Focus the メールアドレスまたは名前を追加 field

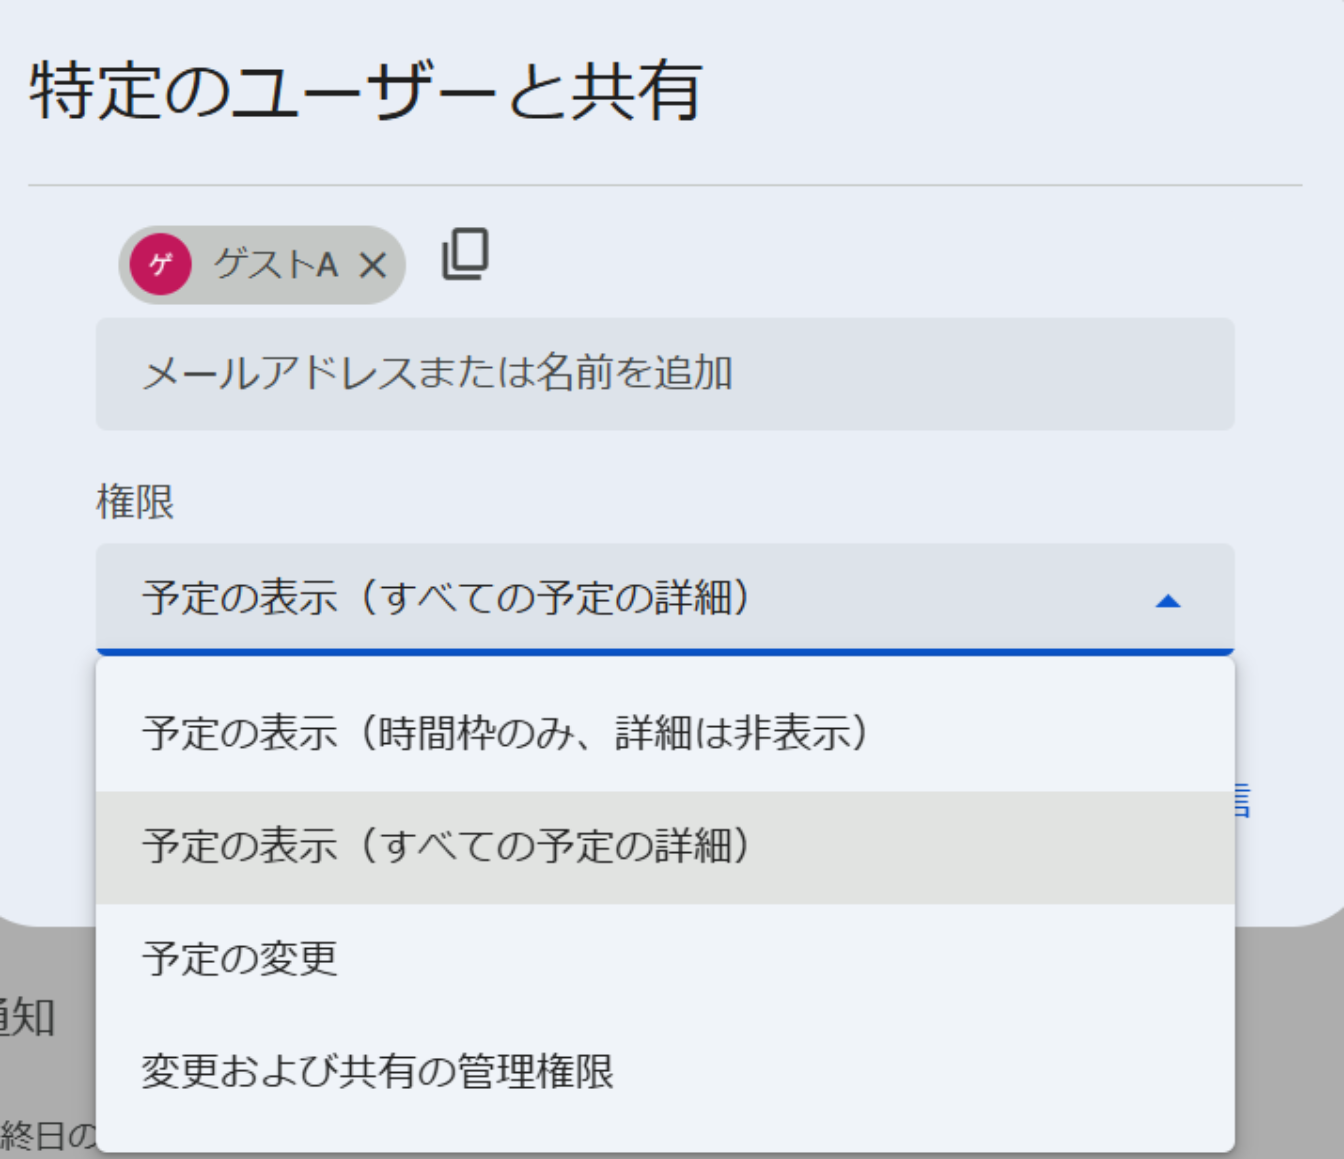[665, 374]
